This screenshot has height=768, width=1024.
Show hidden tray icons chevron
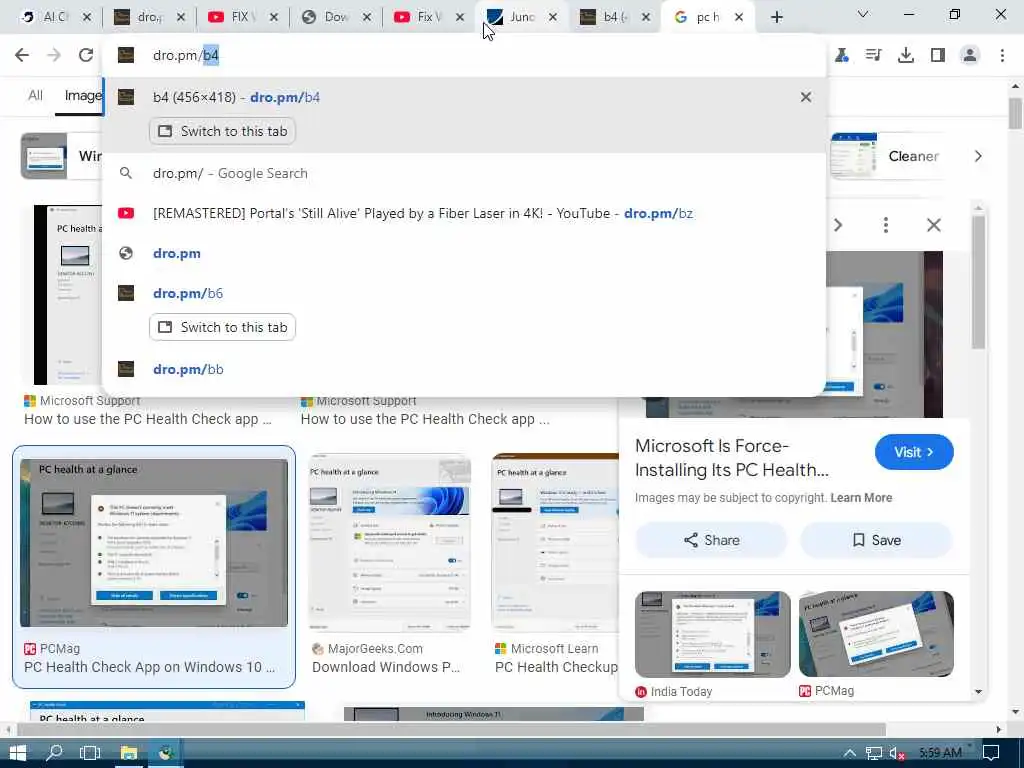[x=849, y=753]
